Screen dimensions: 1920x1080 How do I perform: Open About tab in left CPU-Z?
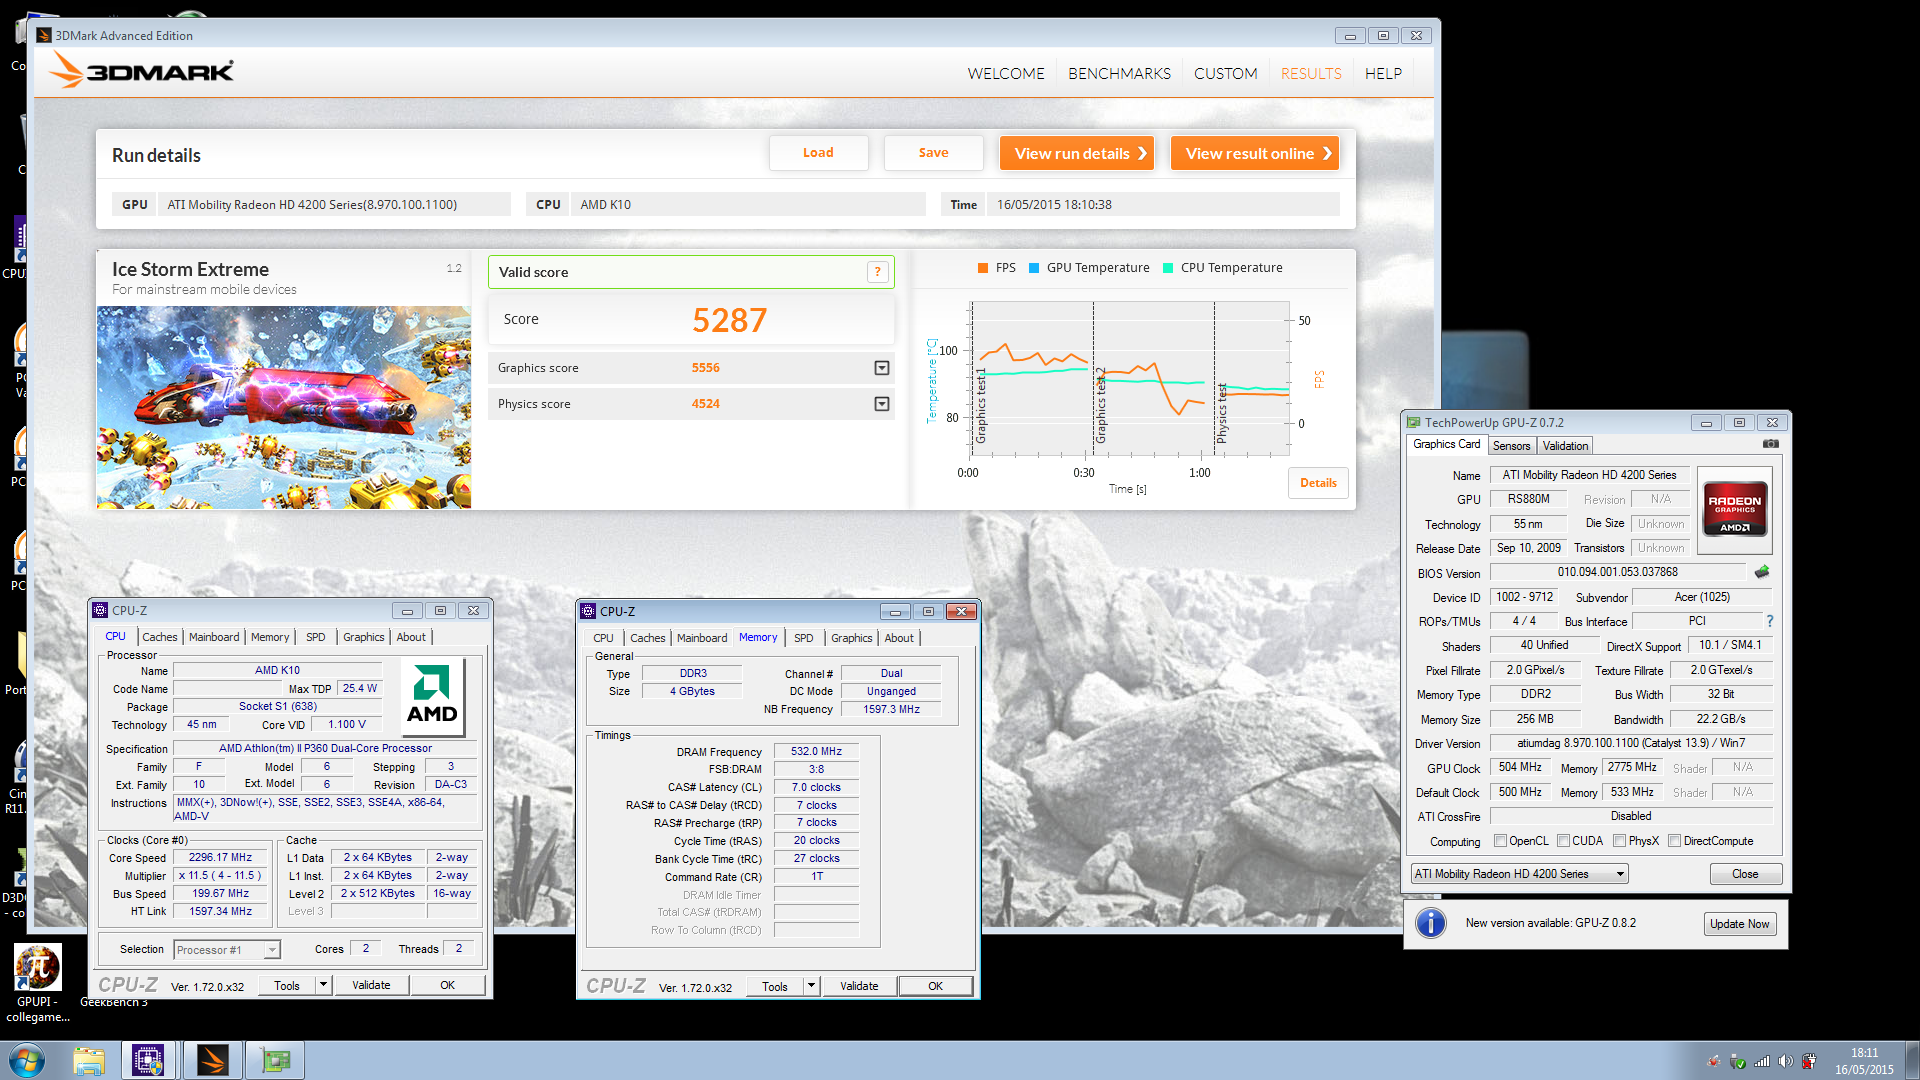point(411,637)
